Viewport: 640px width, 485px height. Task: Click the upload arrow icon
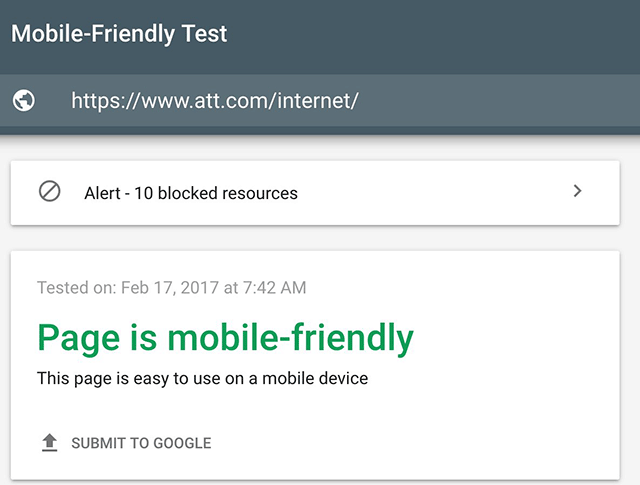(x=49, y=443)
